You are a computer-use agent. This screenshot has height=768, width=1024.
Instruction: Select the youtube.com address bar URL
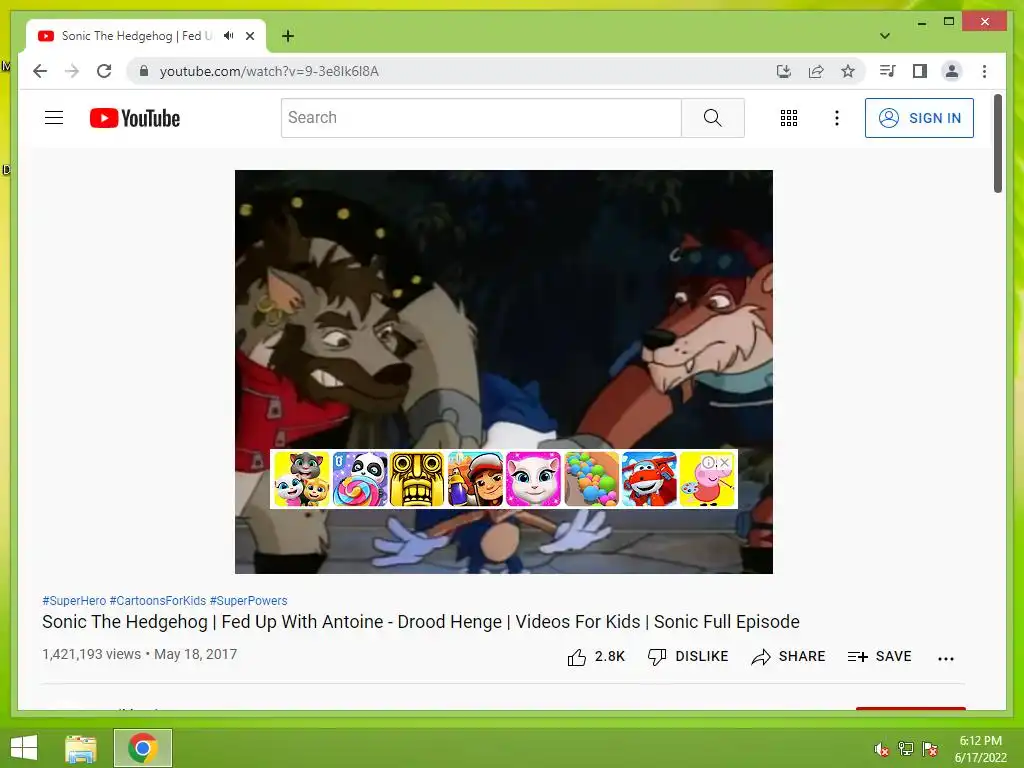(269, 71)
